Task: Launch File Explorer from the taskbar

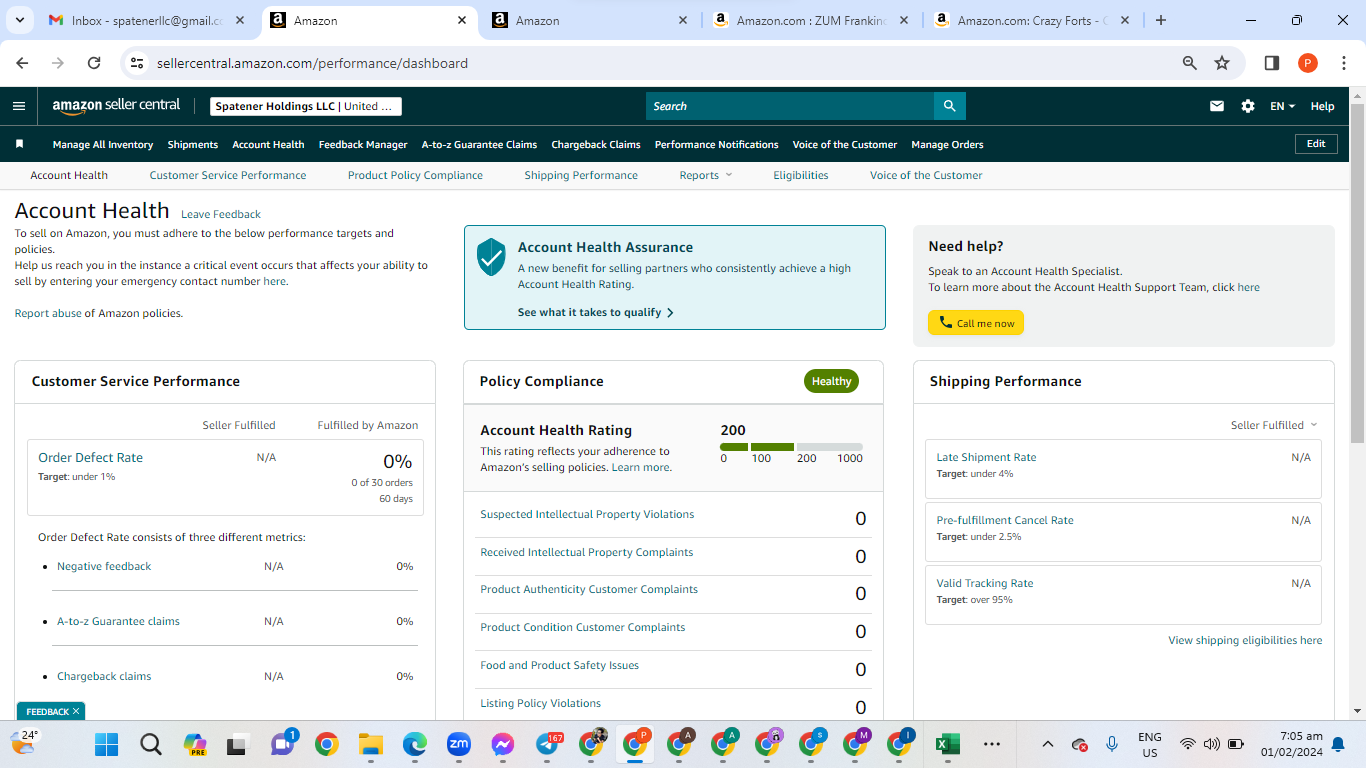Action: [x=371, y=744]
